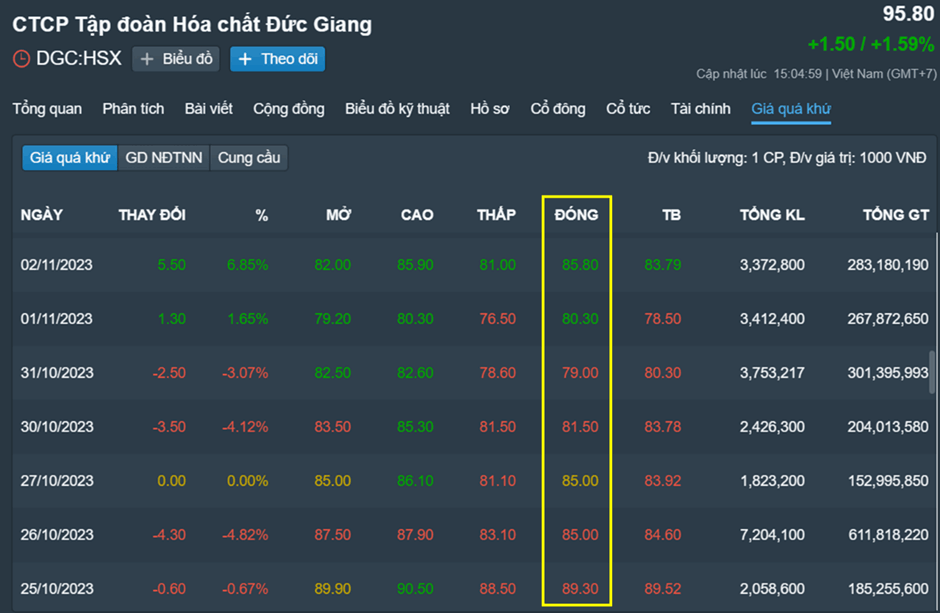Viewport: 940px width, 613px height.
Task: Open the Tổng quan tab
Action: pyautogui.click(x=47, y=108)
